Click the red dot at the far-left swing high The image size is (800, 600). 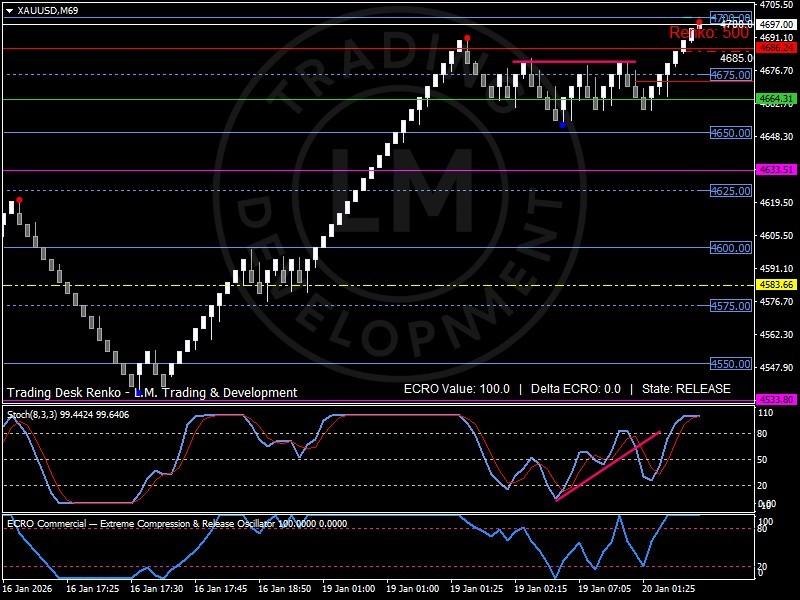coord(19,200)
